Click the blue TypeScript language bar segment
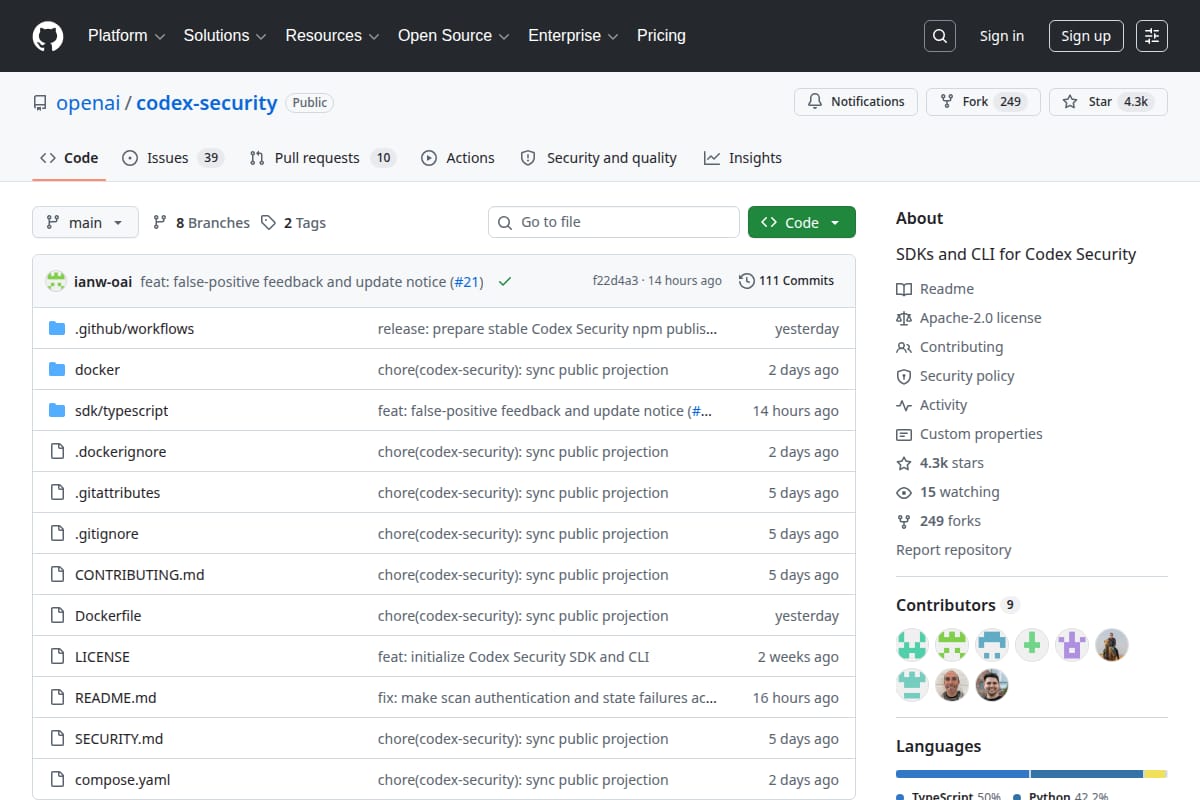 click(x=962, y=774)
